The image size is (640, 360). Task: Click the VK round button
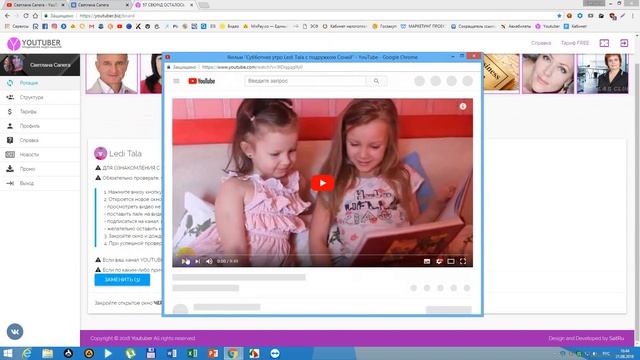pyautogui.click(x=15, y=331)
